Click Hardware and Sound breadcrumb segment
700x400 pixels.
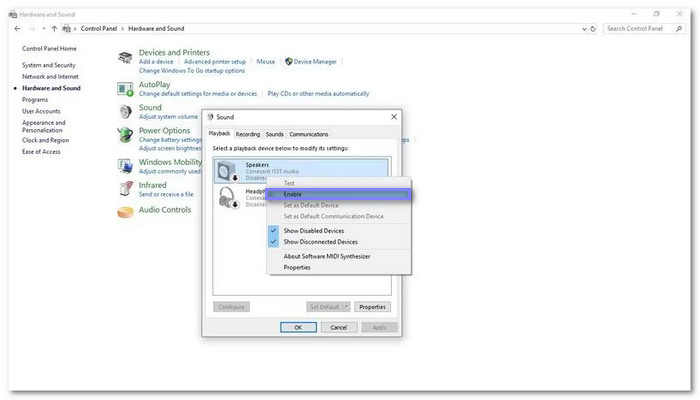click(156, 29)
